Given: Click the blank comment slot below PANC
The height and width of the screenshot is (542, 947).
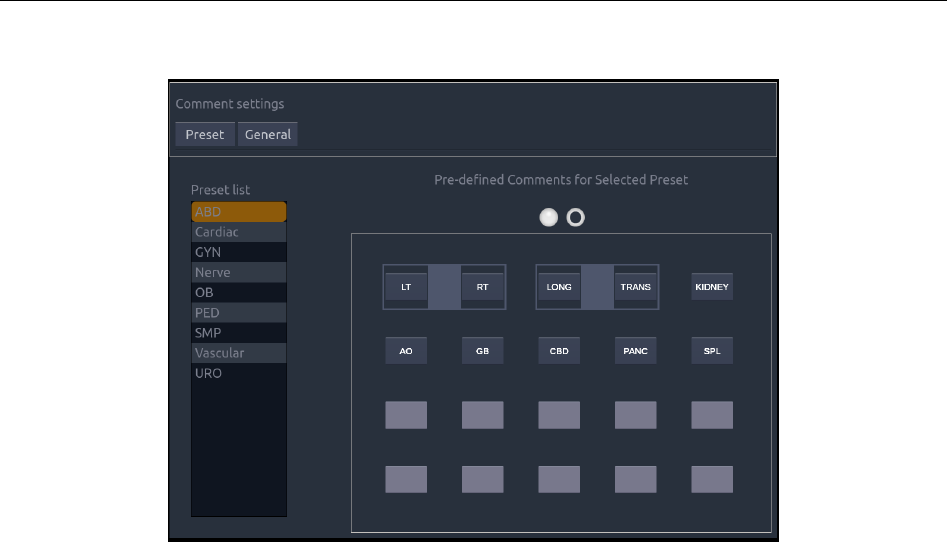Looking at the screenshot, I should point(635,415).
